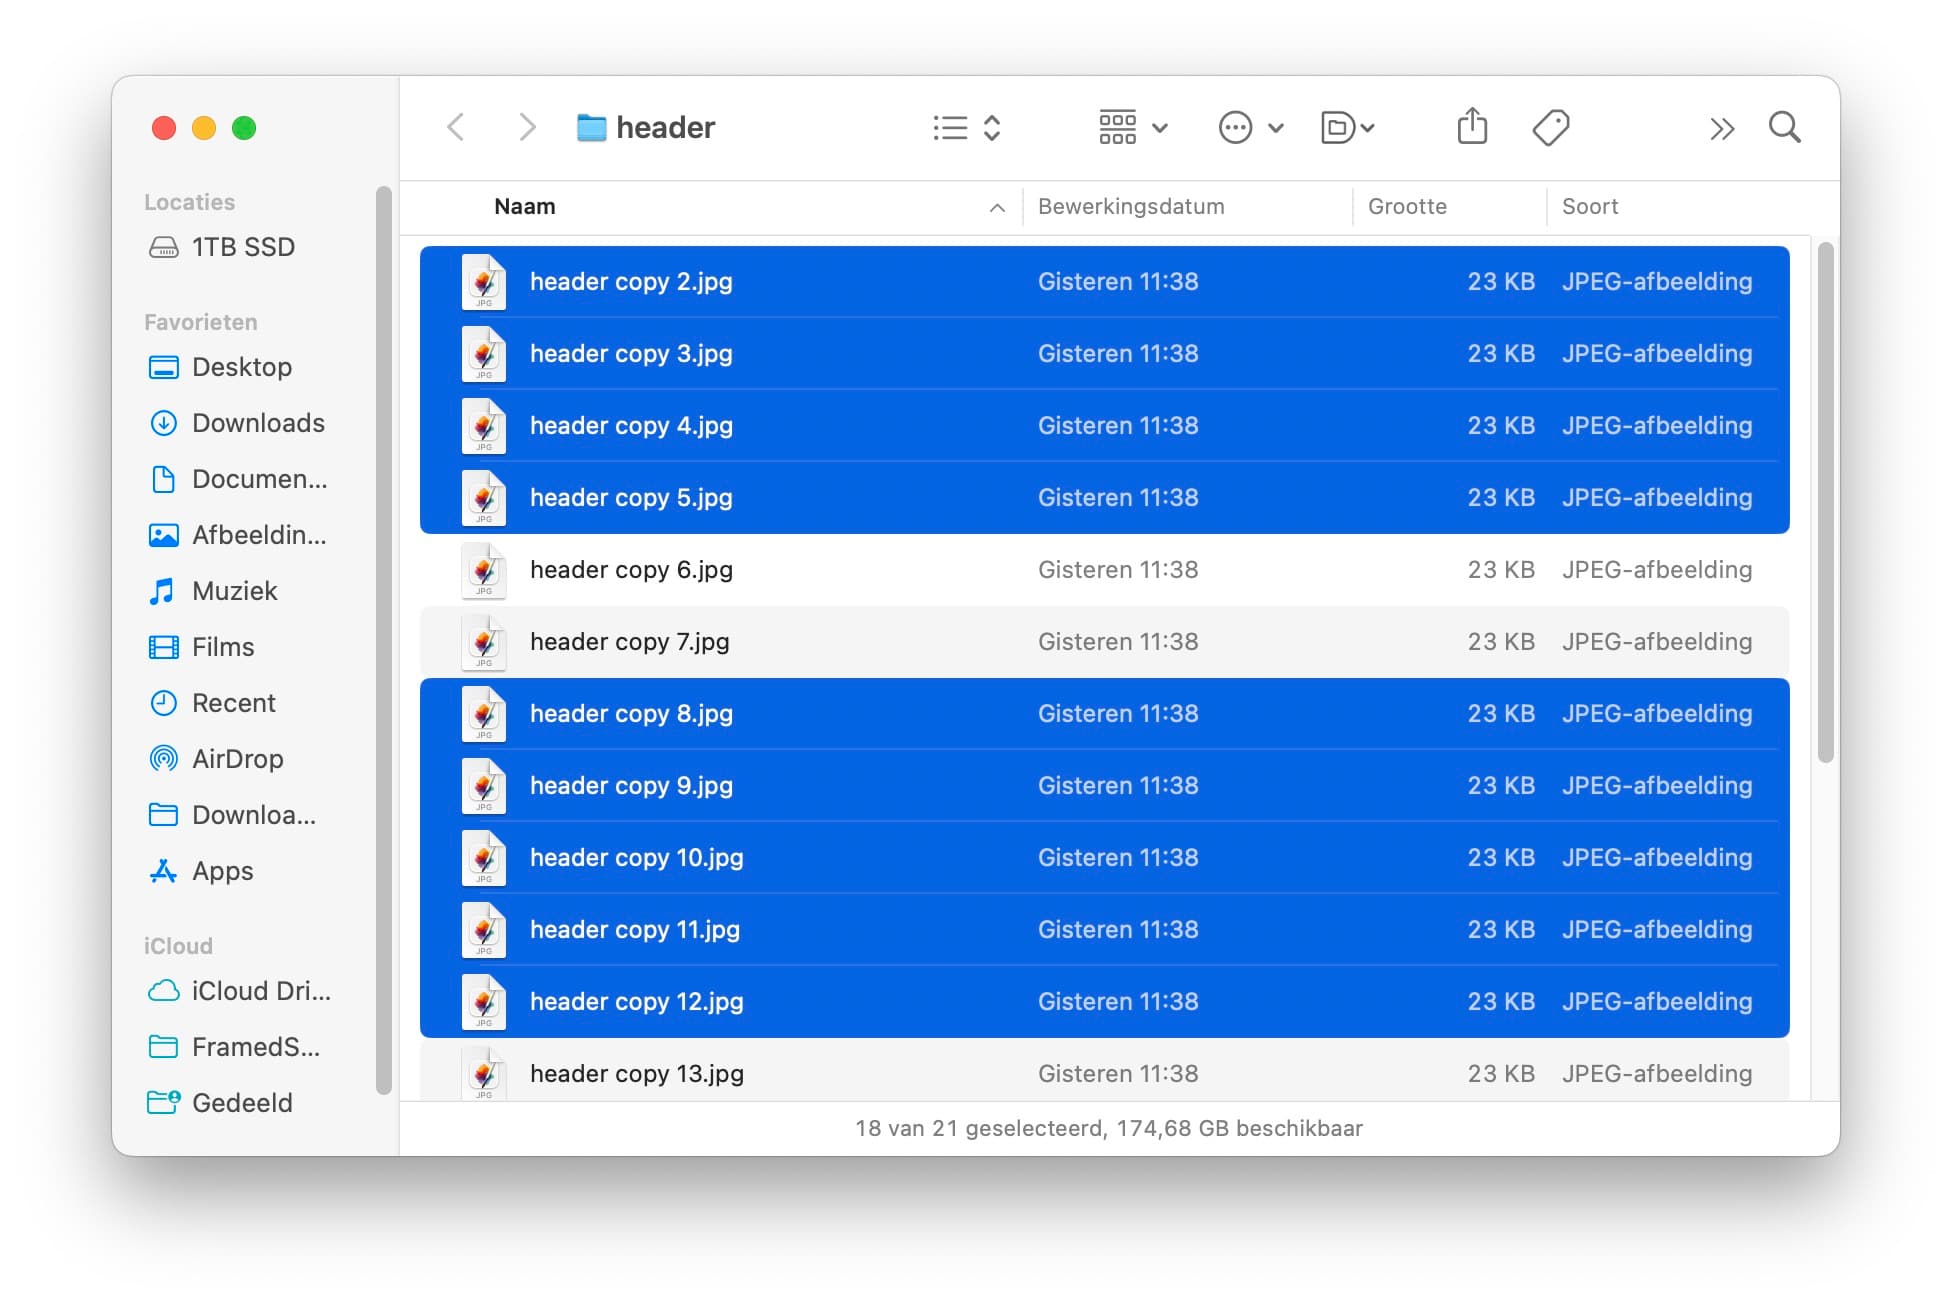Select file header copy 13.jpg
The width and height of the screenshot is (1952, 1304).
[1104, 1071]
